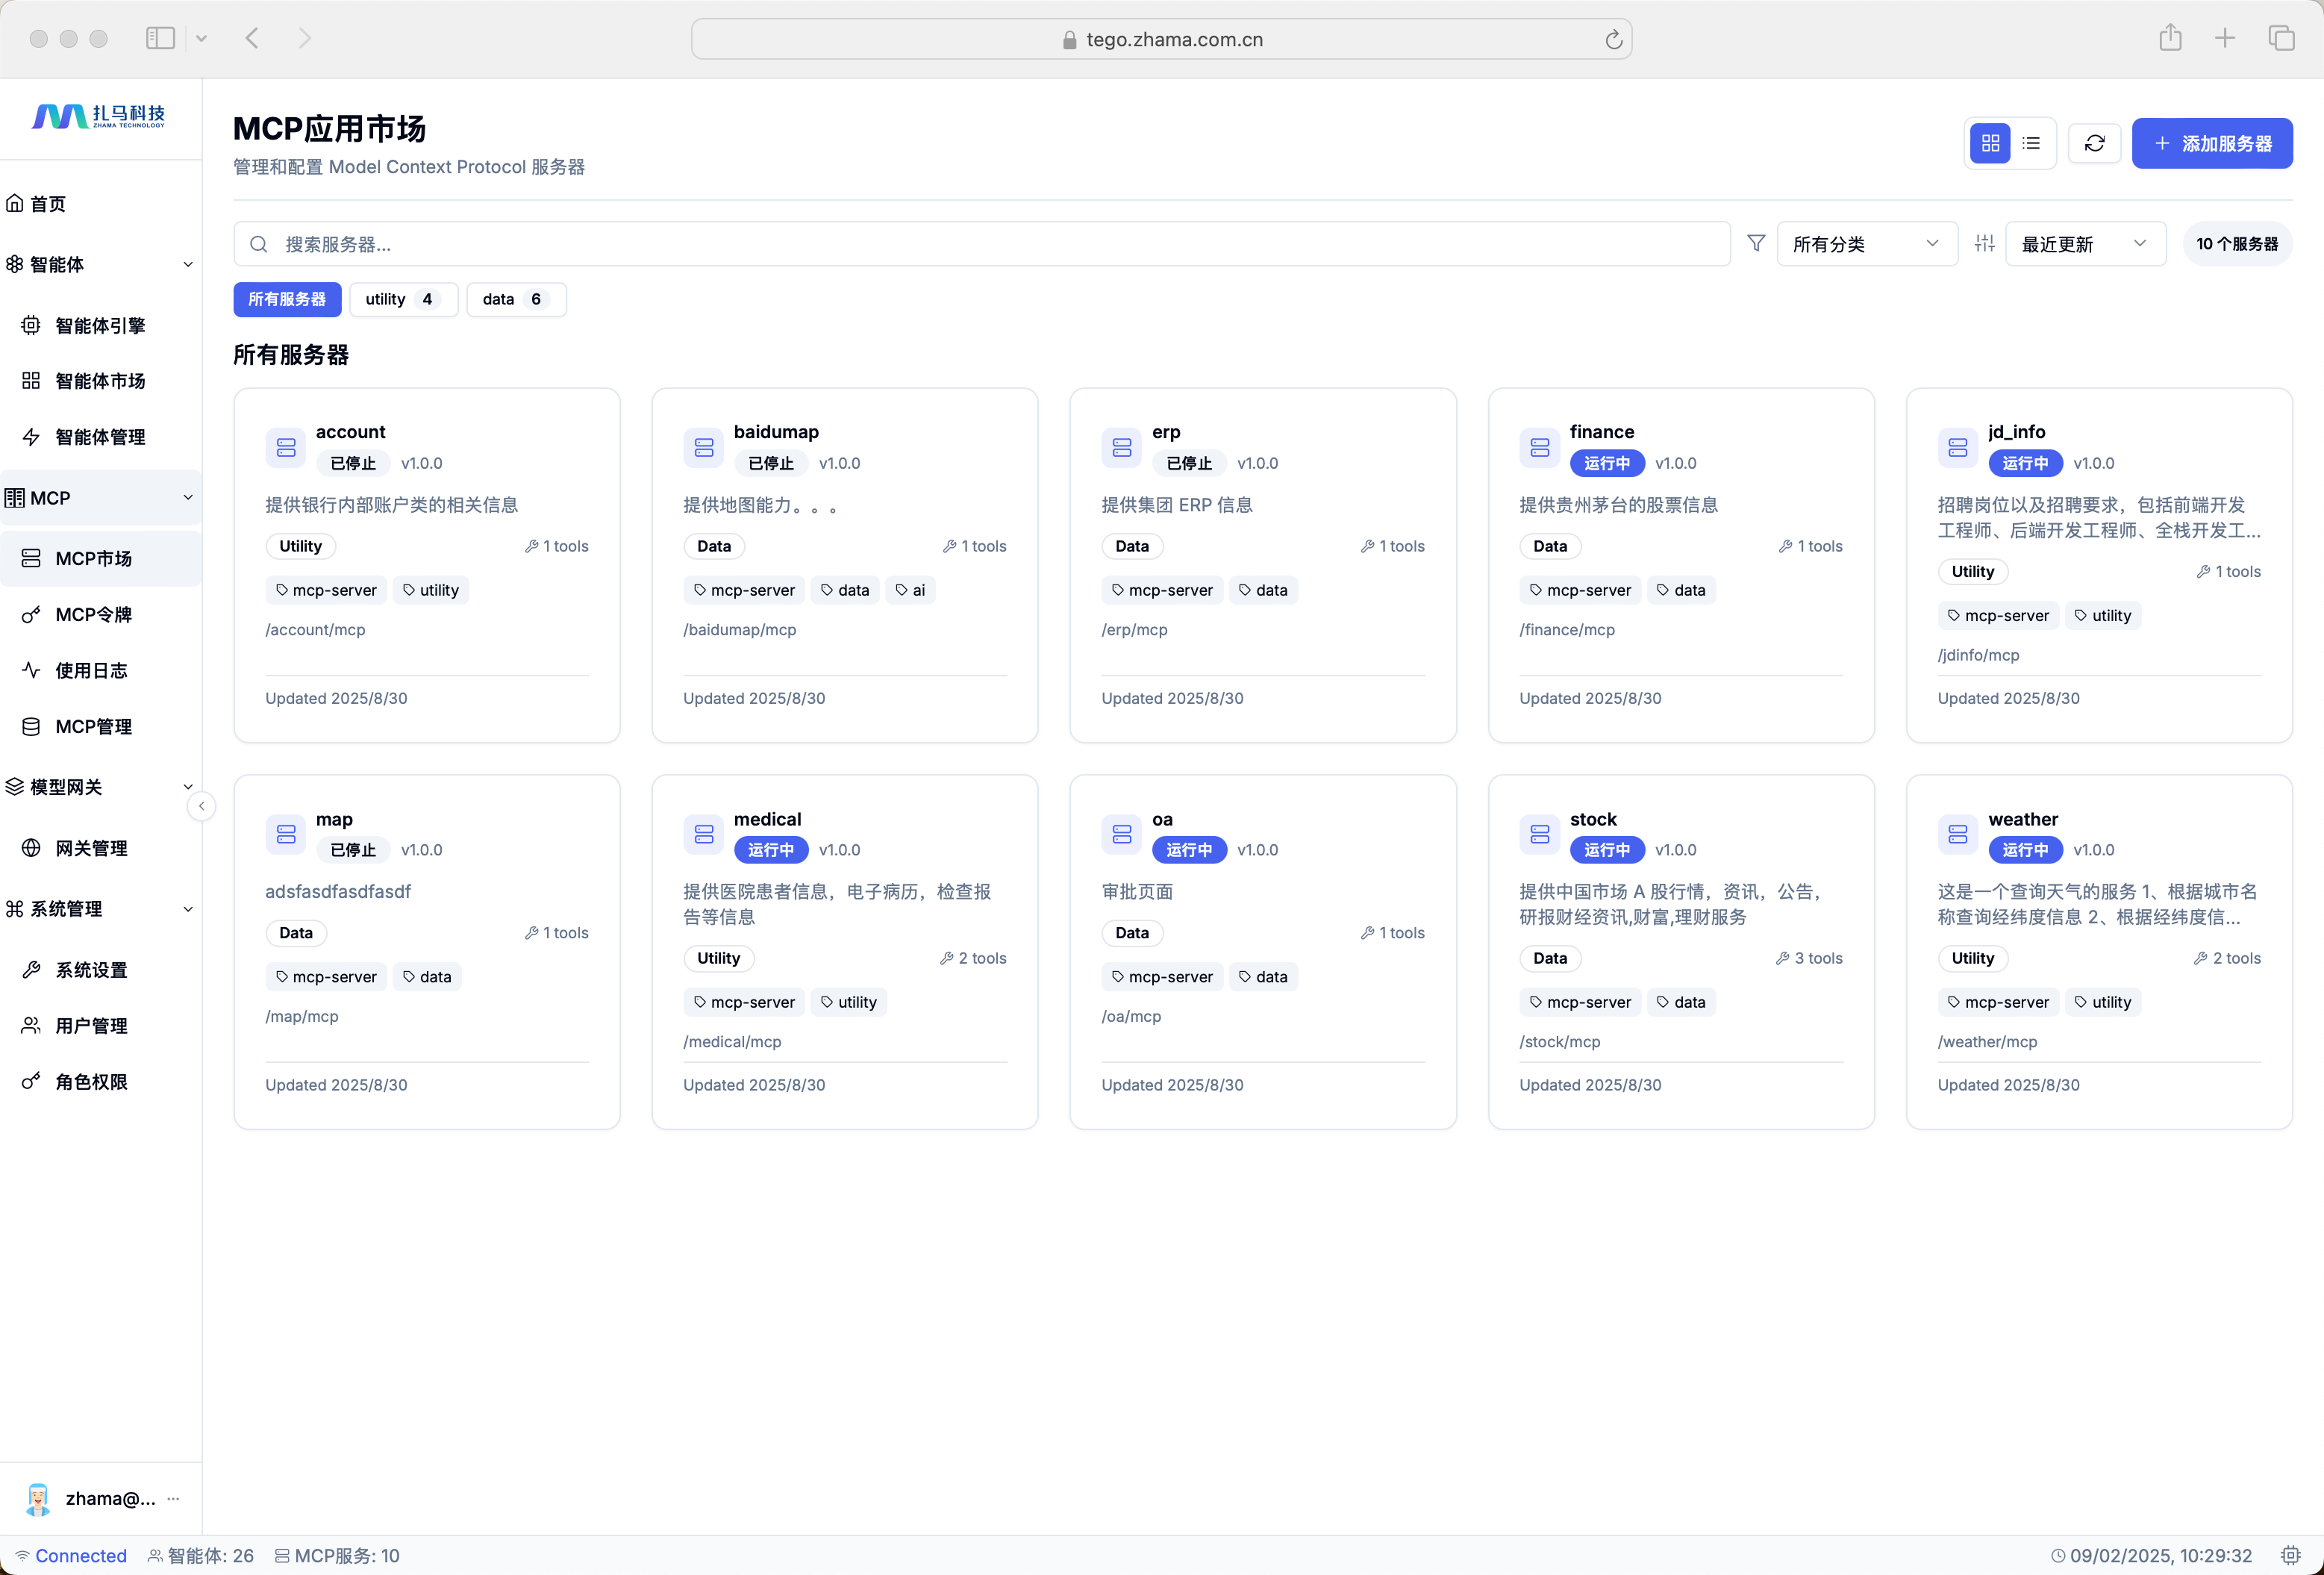Click the refresh servers icon

(2094, 143)
